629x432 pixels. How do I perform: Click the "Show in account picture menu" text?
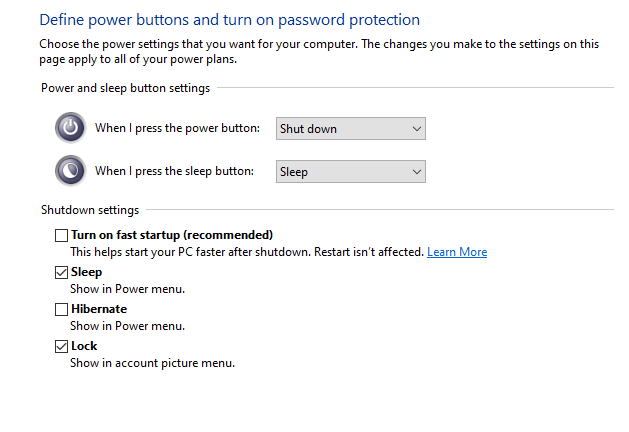pos(152,363)
